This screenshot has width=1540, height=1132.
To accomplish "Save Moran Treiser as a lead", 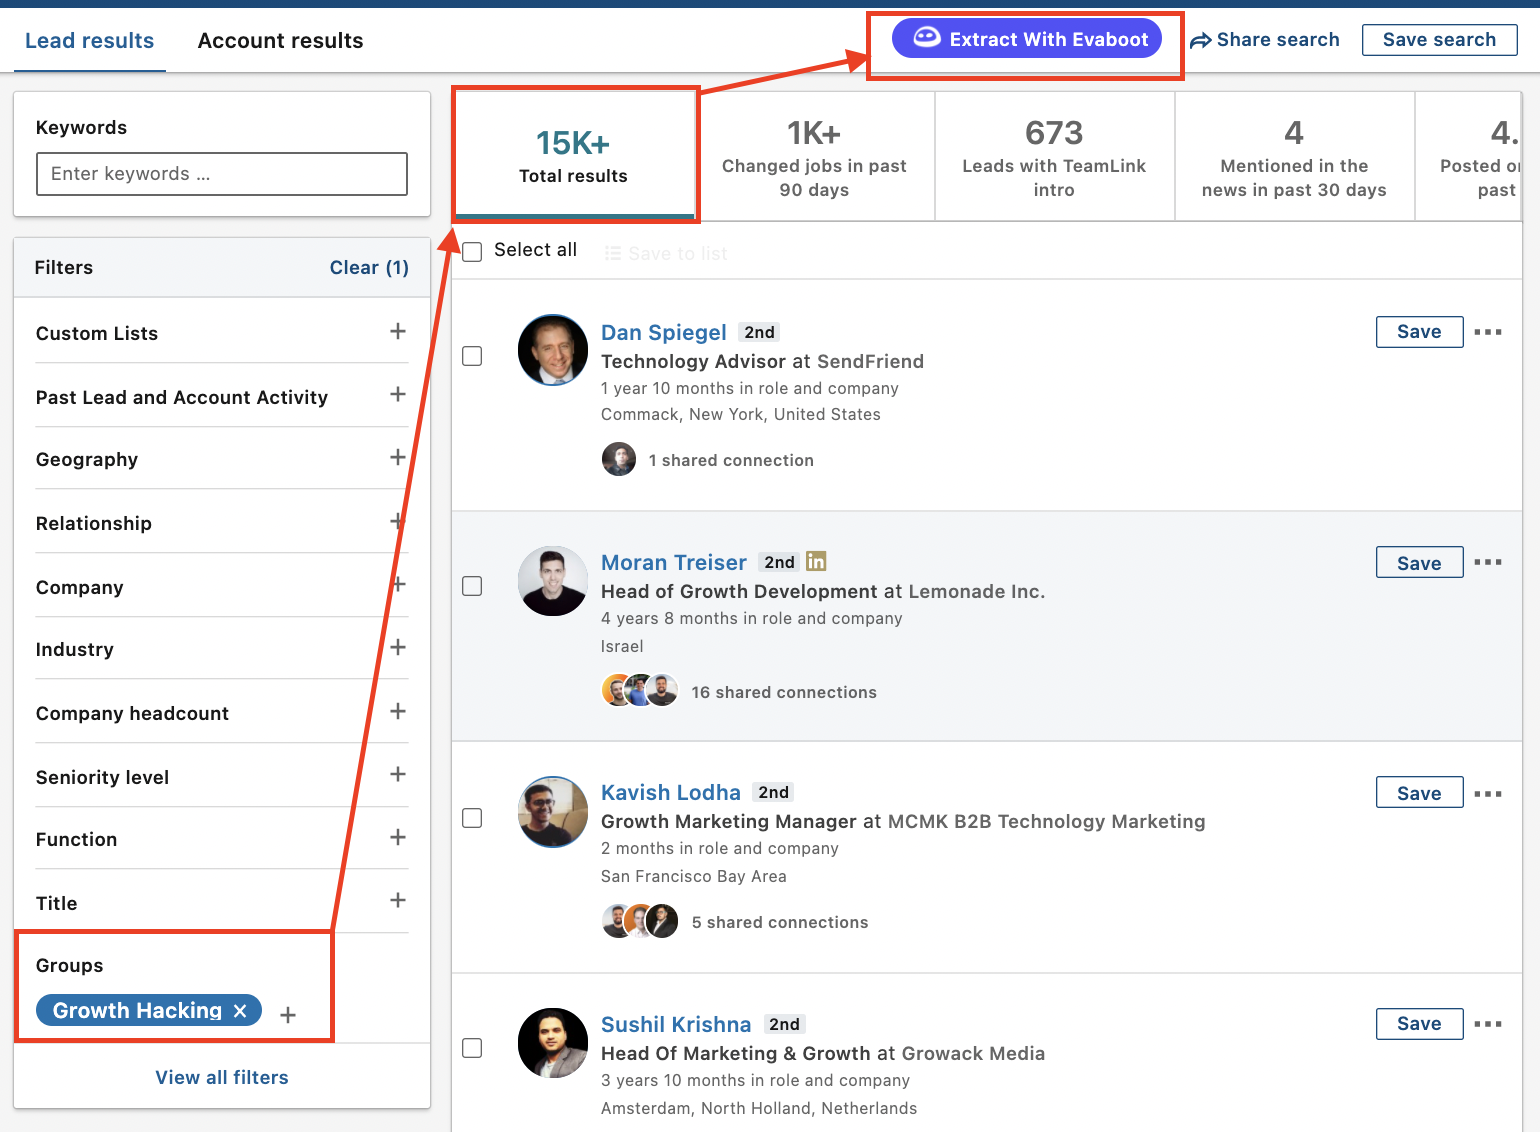I will tap(1419, 563).
